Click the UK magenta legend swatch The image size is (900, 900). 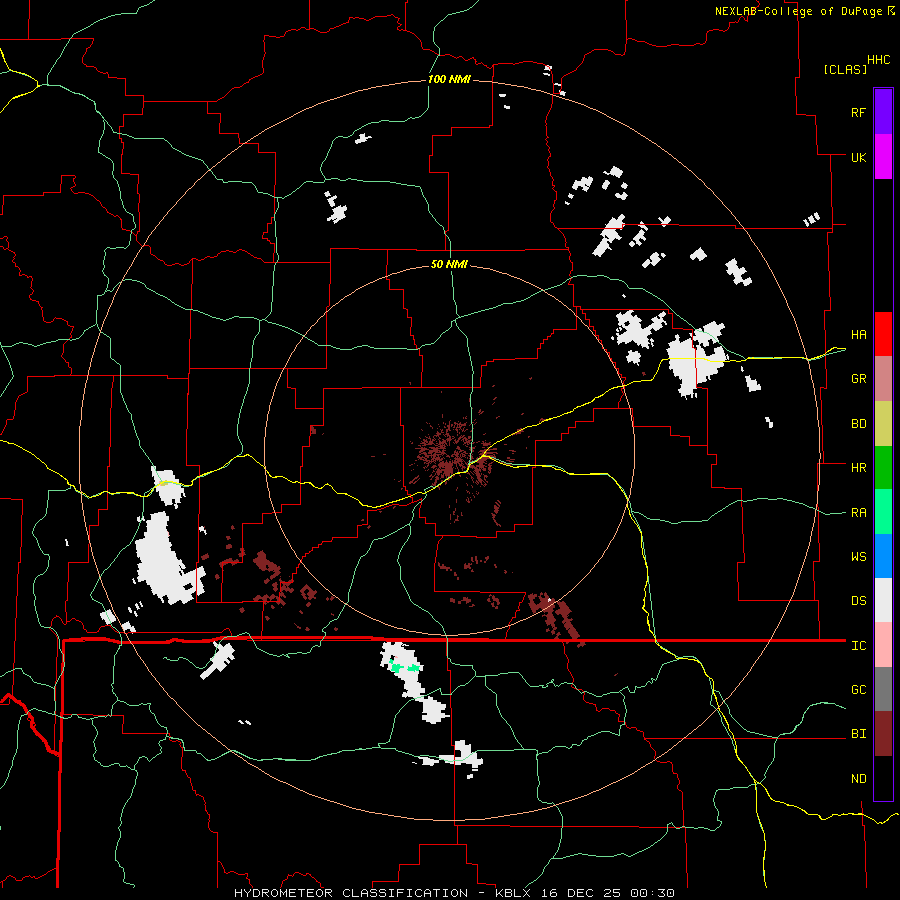pyautogui.click(x=883, y=157)
